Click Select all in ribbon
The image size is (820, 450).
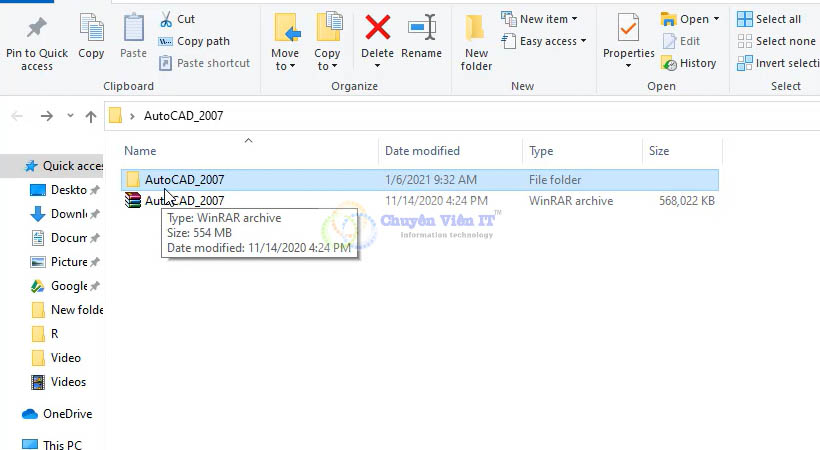tap(769, 19)
